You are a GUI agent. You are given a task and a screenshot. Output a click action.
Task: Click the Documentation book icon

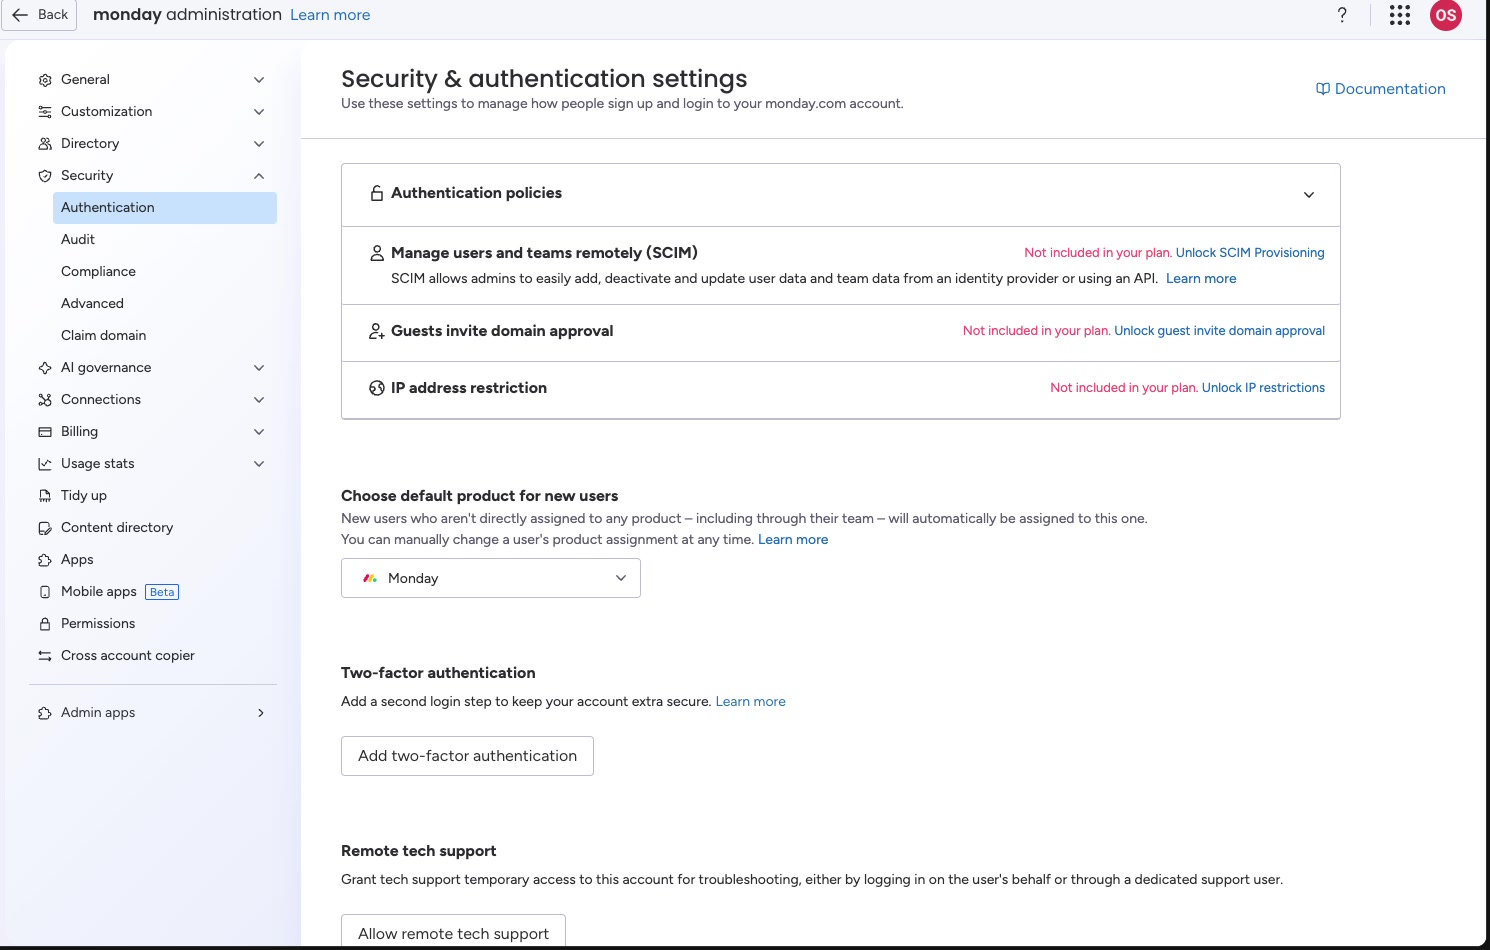pos(1323,89)
